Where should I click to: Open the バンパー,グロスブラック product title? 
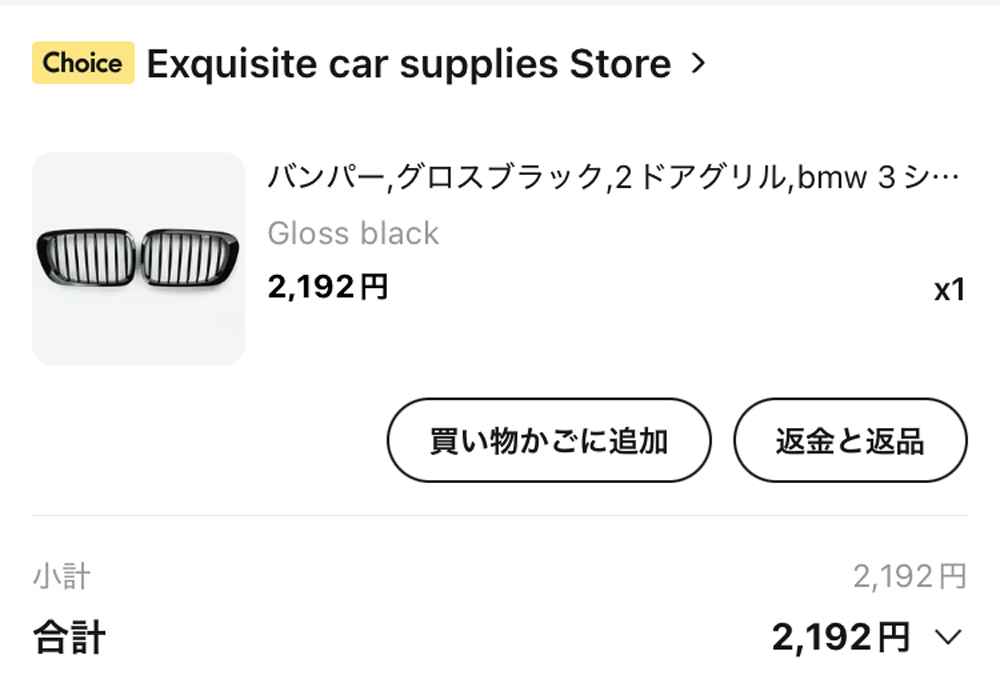613,177
